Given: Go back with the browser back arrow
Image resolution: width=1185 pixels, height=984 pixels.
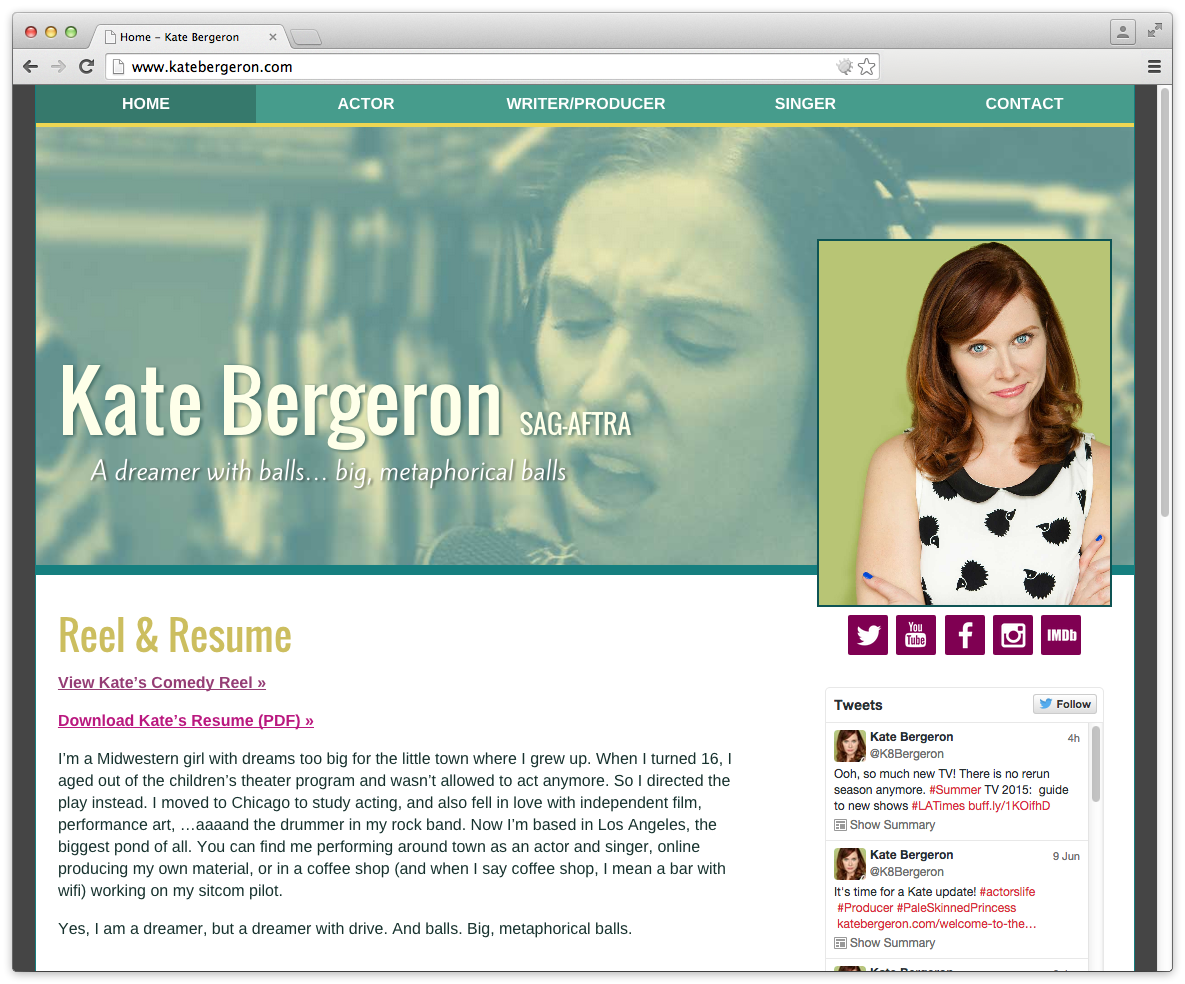Looking at the screenshot, I should click(x=30, y=67).
